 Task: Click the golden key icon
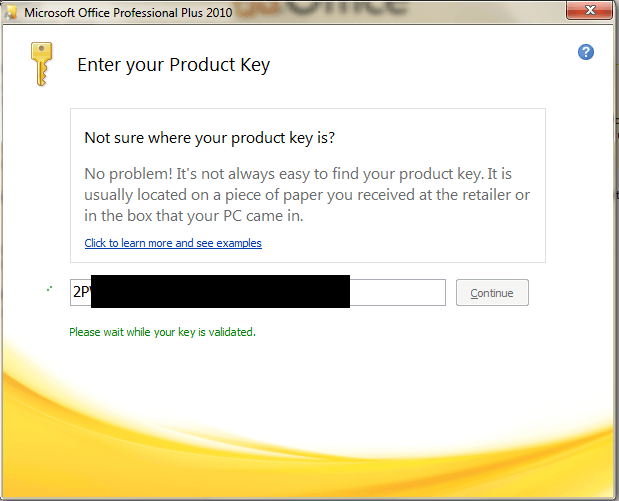pos(38,66)
